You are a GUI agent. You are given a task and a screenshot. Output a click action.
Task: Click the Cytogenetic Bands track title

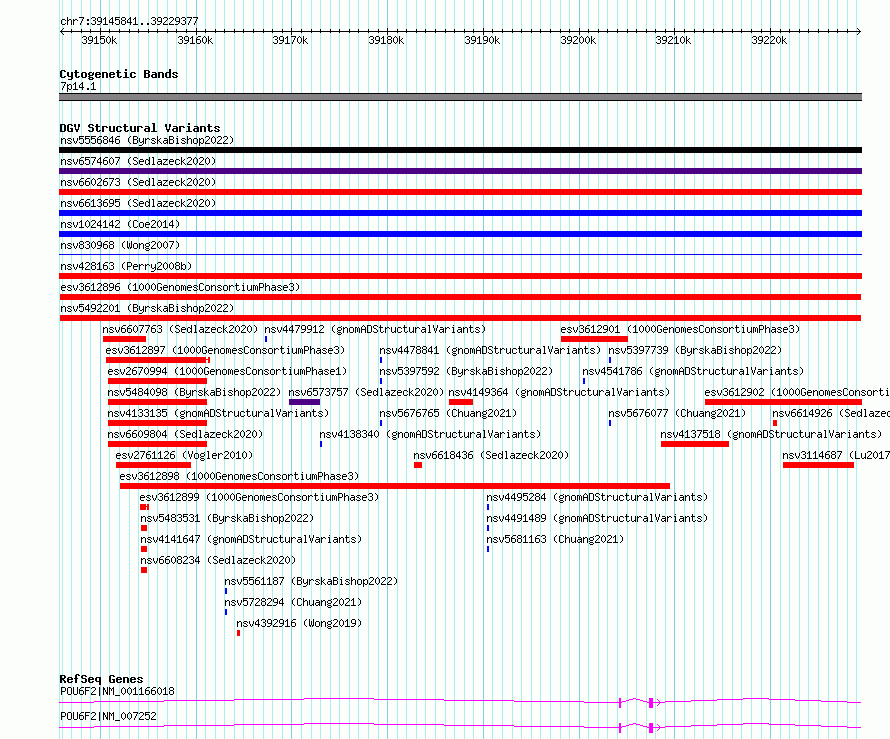pos(119,74)
